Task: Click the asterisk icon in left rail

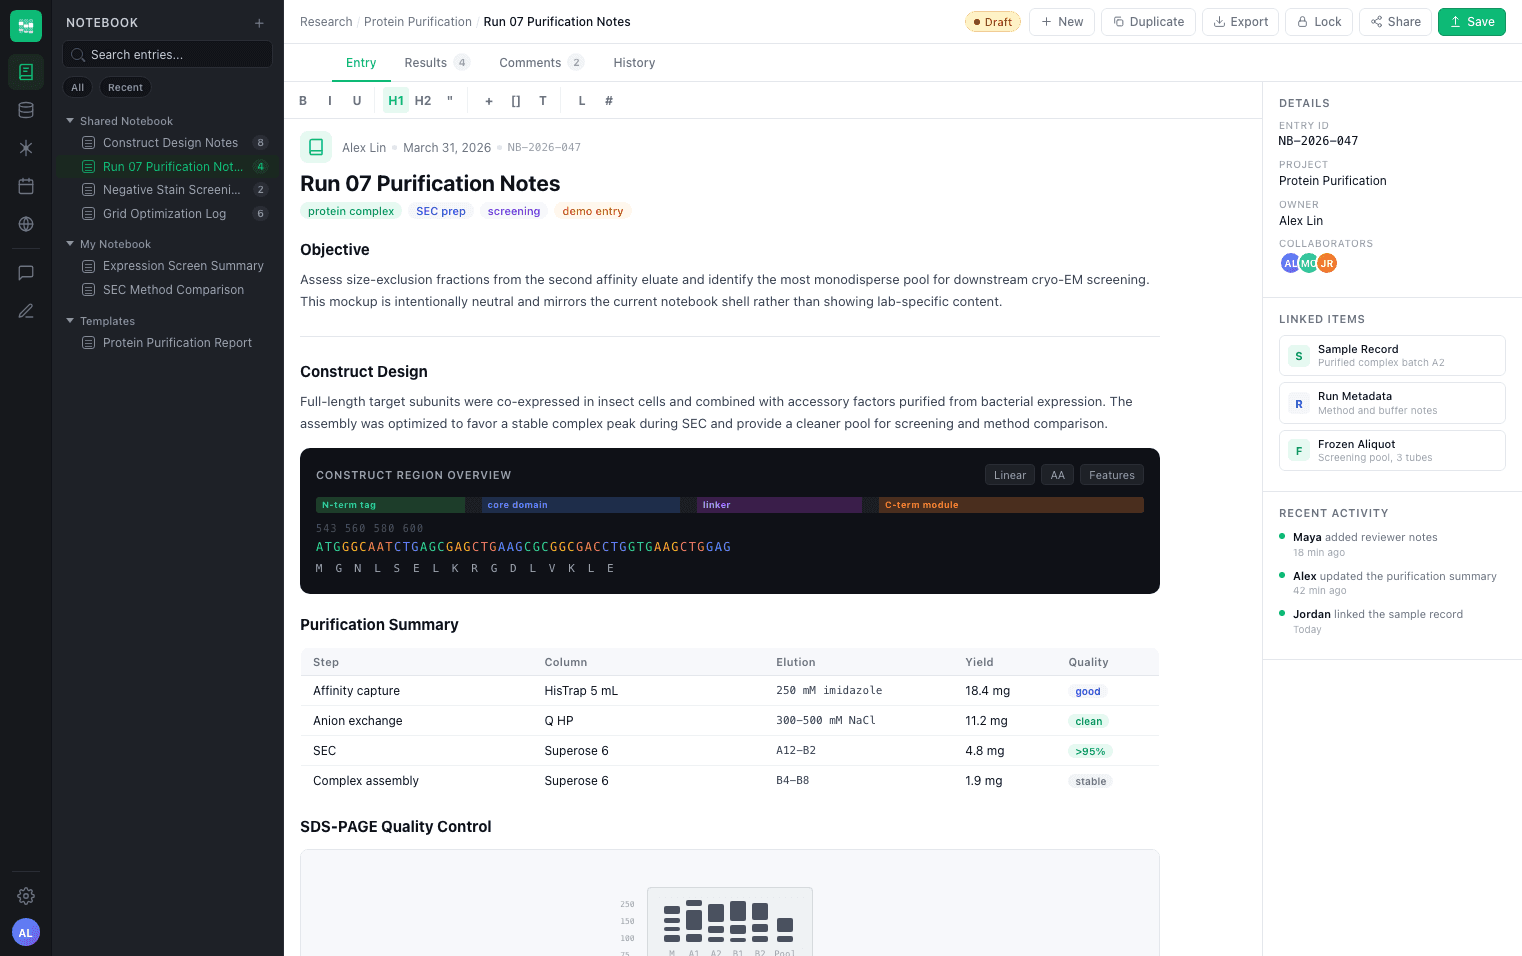Action: (26, 148)
